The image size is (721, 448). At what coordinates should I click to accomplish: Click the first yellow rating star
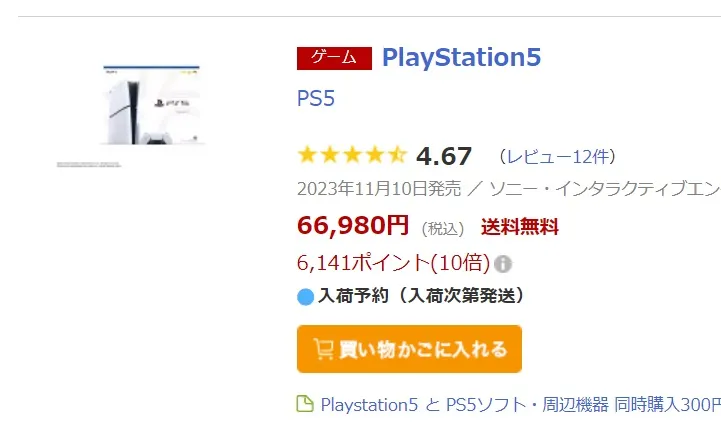point(307,155)
